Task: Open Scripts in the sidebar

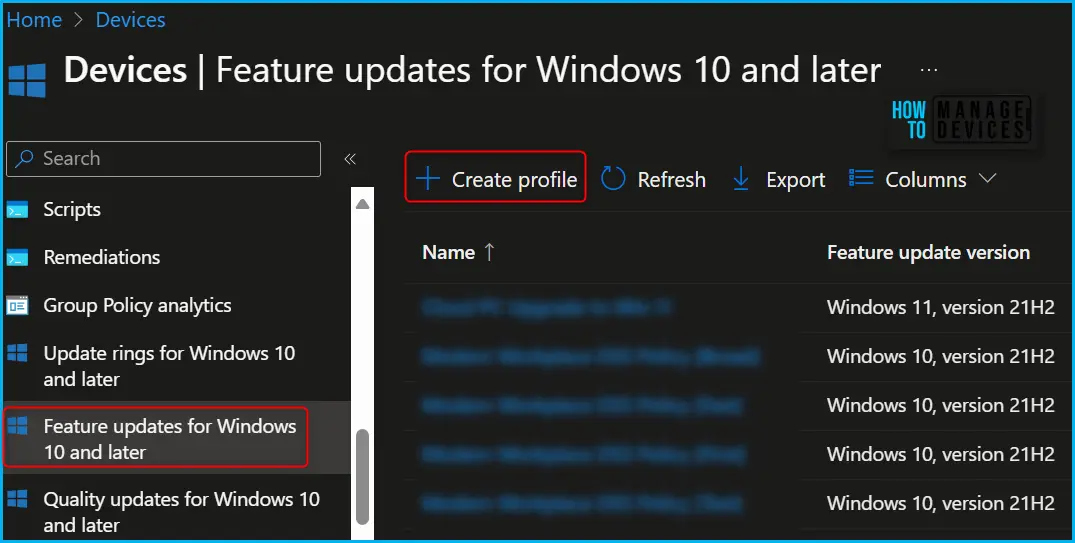Action: point(72,210)
